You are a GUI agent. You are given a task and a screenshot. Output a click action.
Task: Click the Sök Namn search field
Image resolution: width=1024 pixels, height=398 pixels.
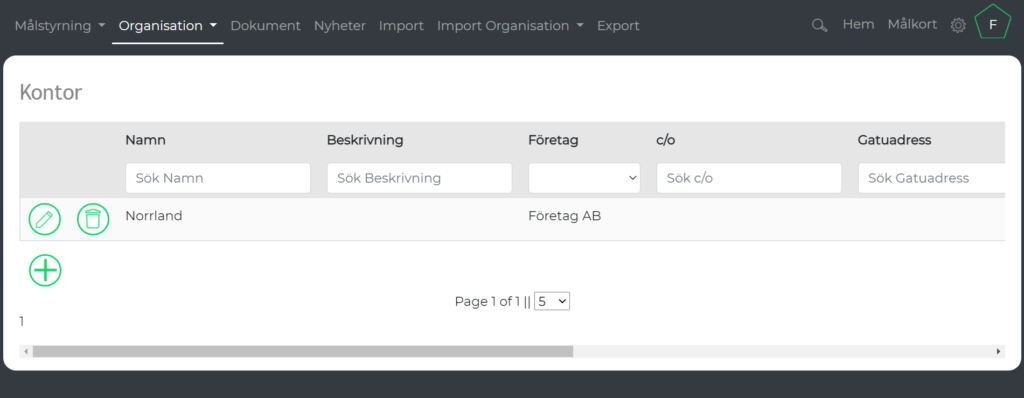point(217,178)
